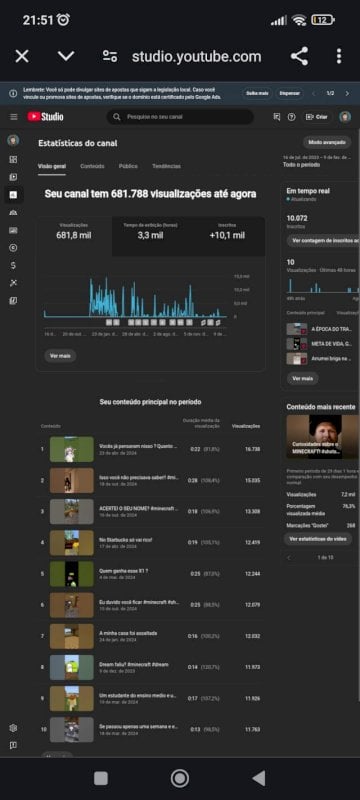
Task: Open the Audio library icon in the sidebar
Action: click(13, 301)
